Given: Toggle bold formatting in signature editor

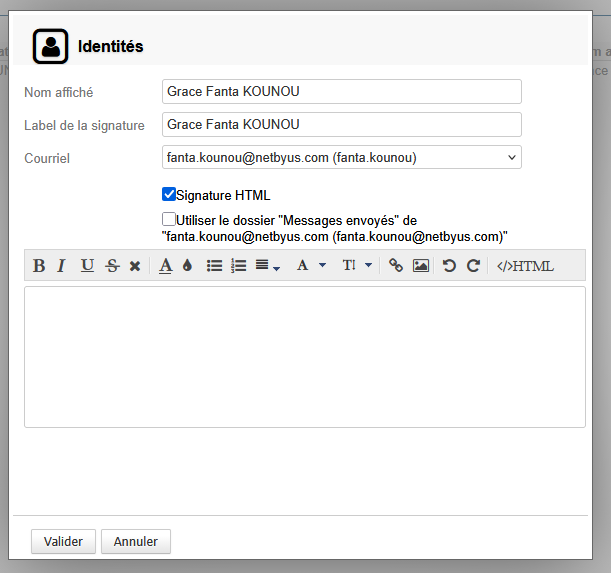Looking at the screenshot, I should pyautogui.click(x=39, y=266).
